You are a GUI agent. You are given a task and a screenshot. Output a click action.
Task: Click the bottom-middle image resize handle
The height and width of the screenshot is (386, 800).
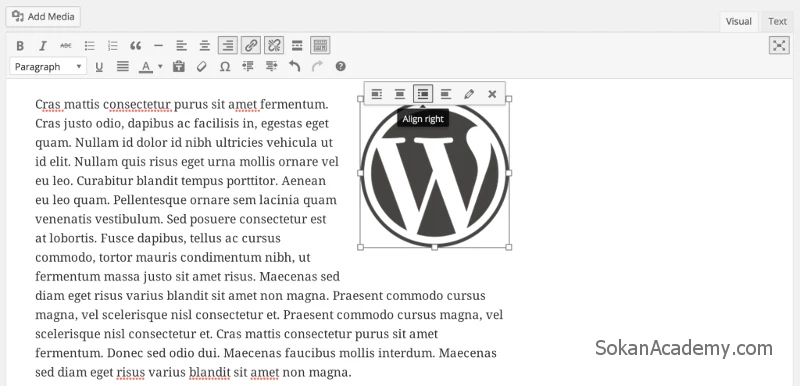434,247
